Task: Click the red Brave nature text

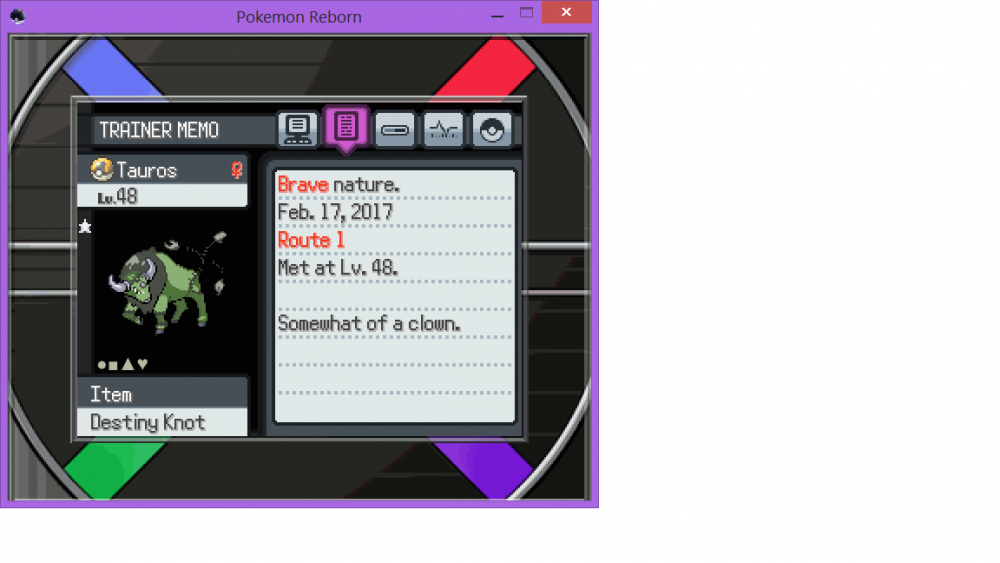Action: (x=303, y=184)
